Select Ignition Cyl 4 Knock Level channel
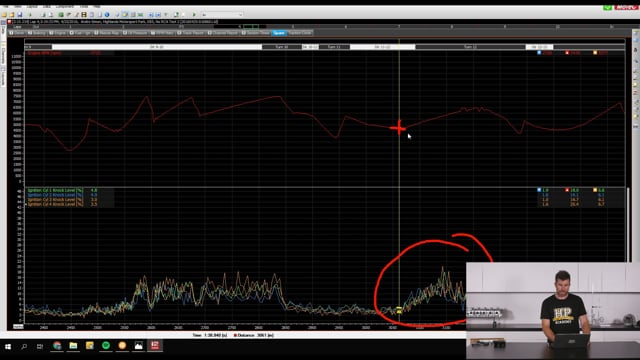This screenshot has width=640, height=360. [55, 204]
